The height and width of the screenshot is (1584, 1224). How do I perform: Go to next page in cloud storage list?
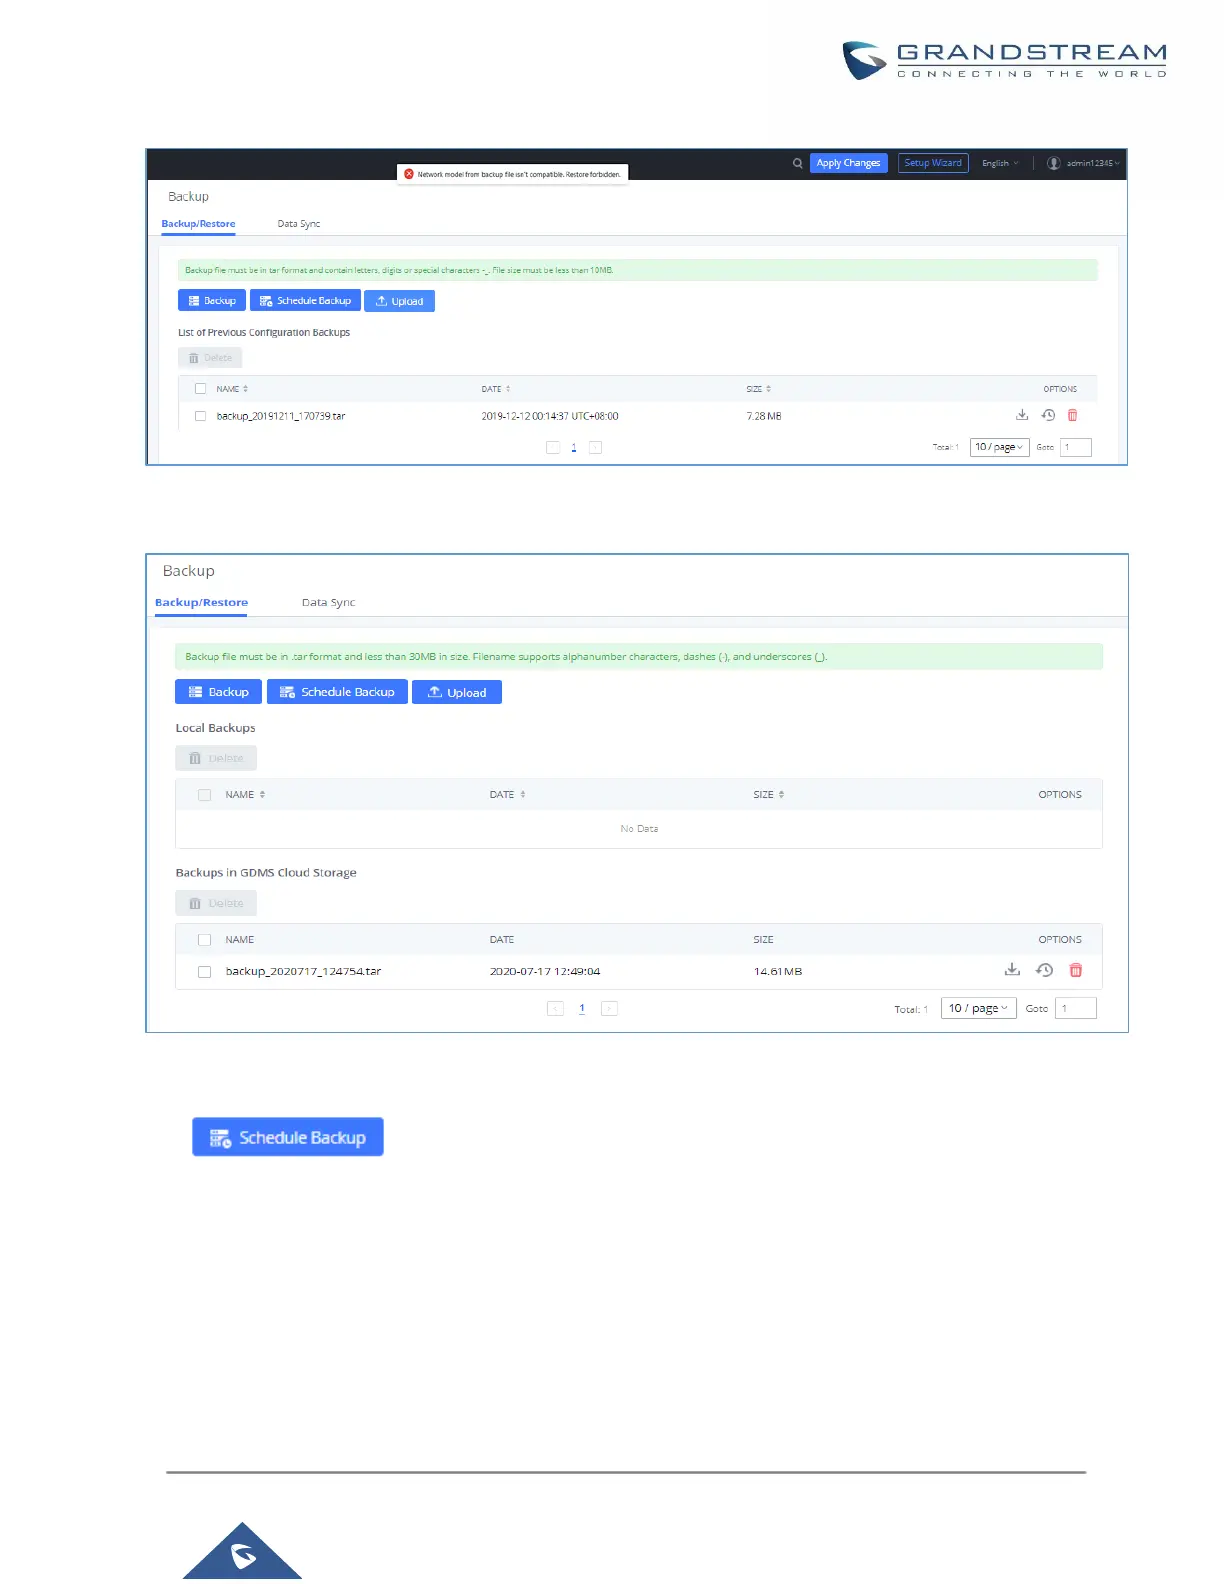click(x=609, y=1008)
